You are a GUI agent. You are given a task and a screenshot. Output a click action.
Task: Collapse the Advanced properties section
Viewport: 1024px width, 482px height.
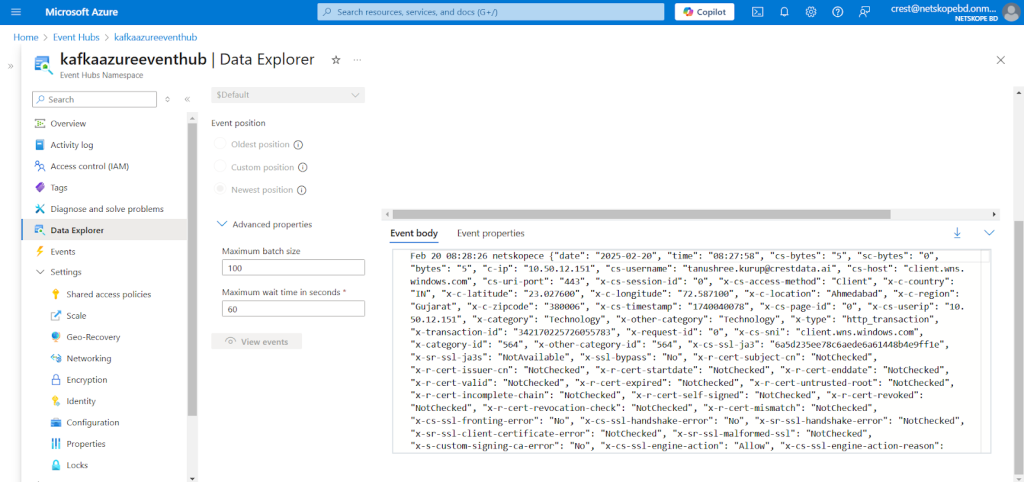tap(221, 224)
